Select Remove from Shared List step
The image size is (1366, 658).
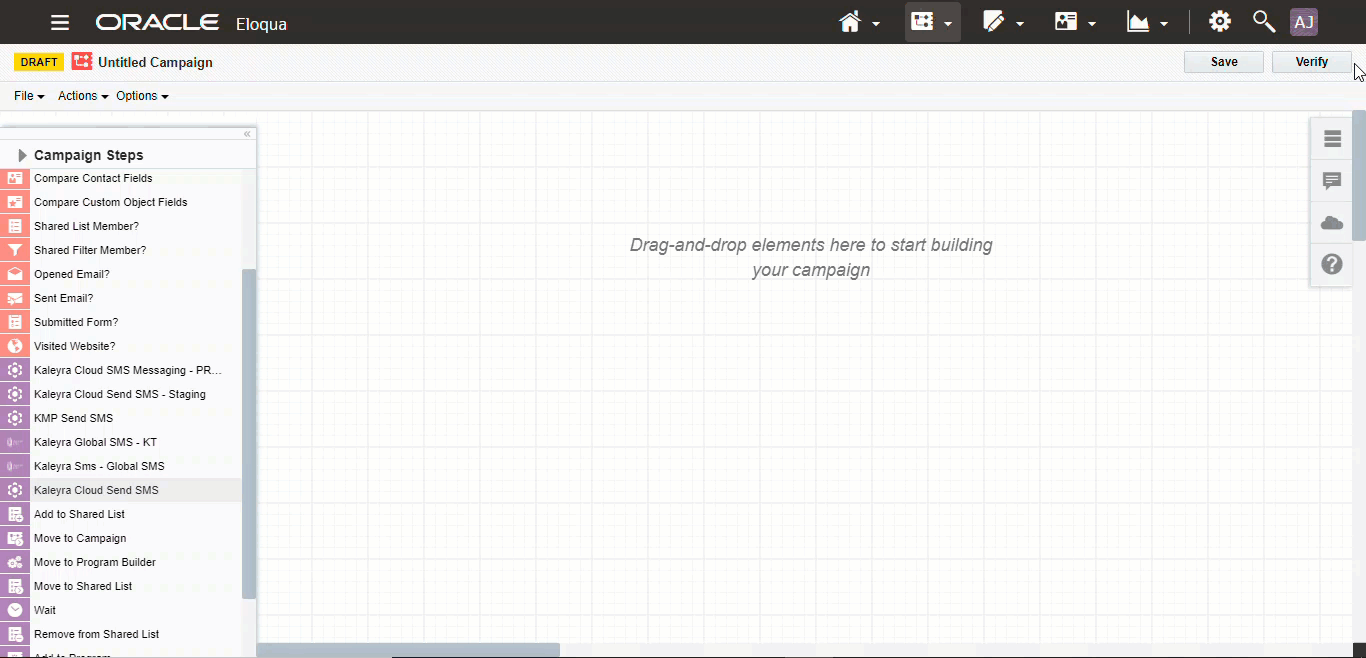pos(120,634)
